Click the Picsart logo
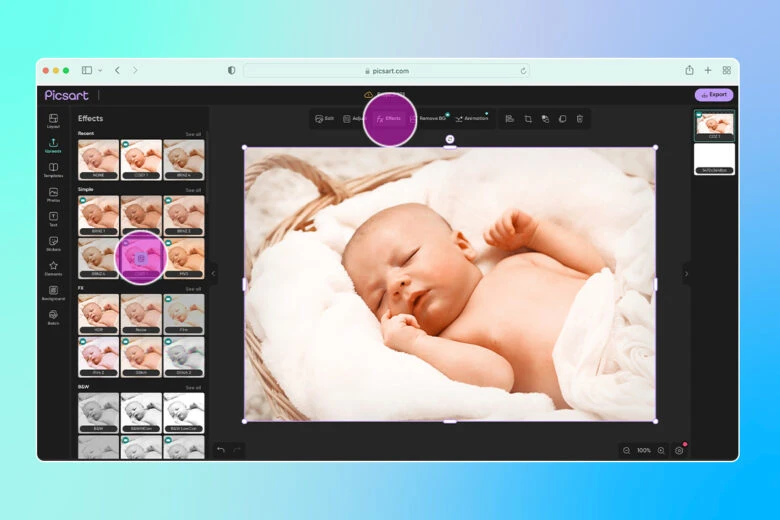 pyautogui.click(x=66, y=95)
